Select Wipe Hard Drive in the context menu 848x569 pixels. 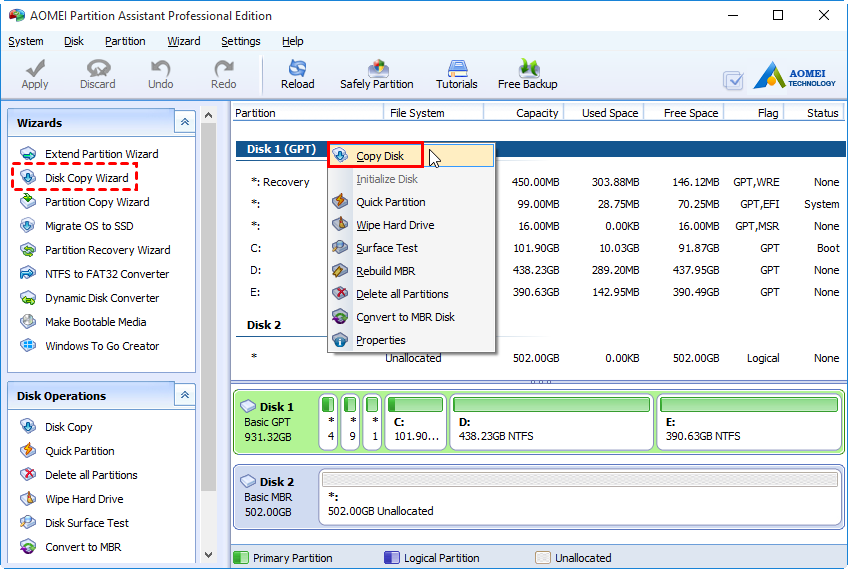pyautogui.click(x=411, y=225)
